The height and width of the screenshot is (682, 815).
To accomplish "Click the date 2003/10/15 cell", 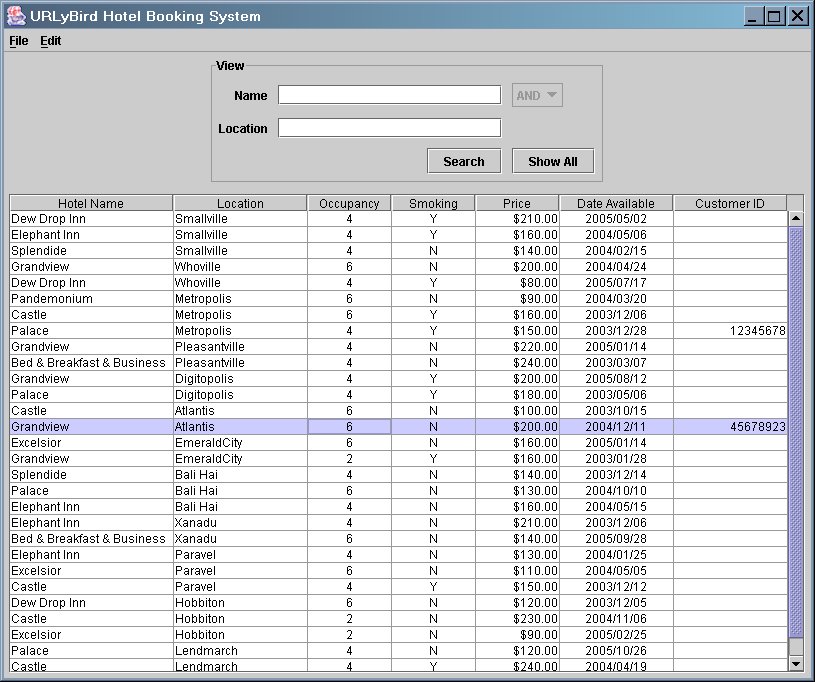I will pyautogui.click(x=616, y=411).
